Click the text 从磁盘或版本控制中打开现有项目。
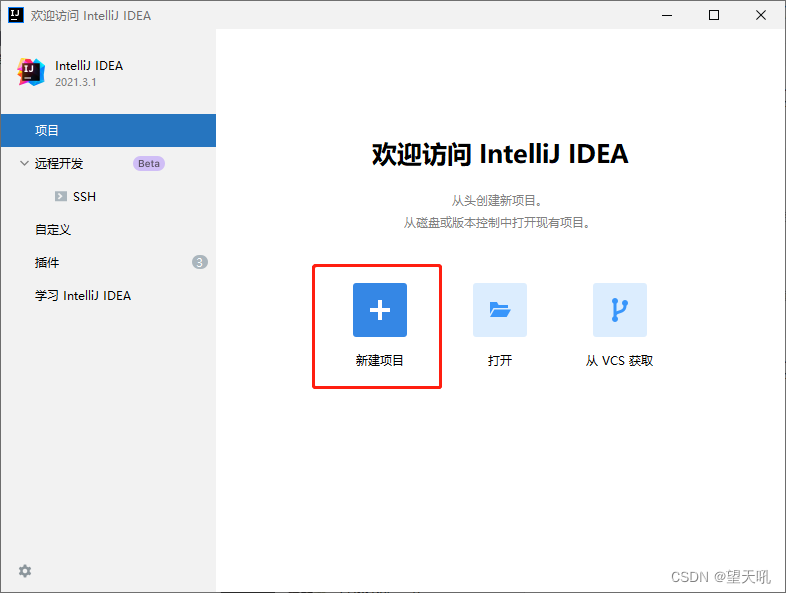Screen dimensions: 786x593 point(497,223)
